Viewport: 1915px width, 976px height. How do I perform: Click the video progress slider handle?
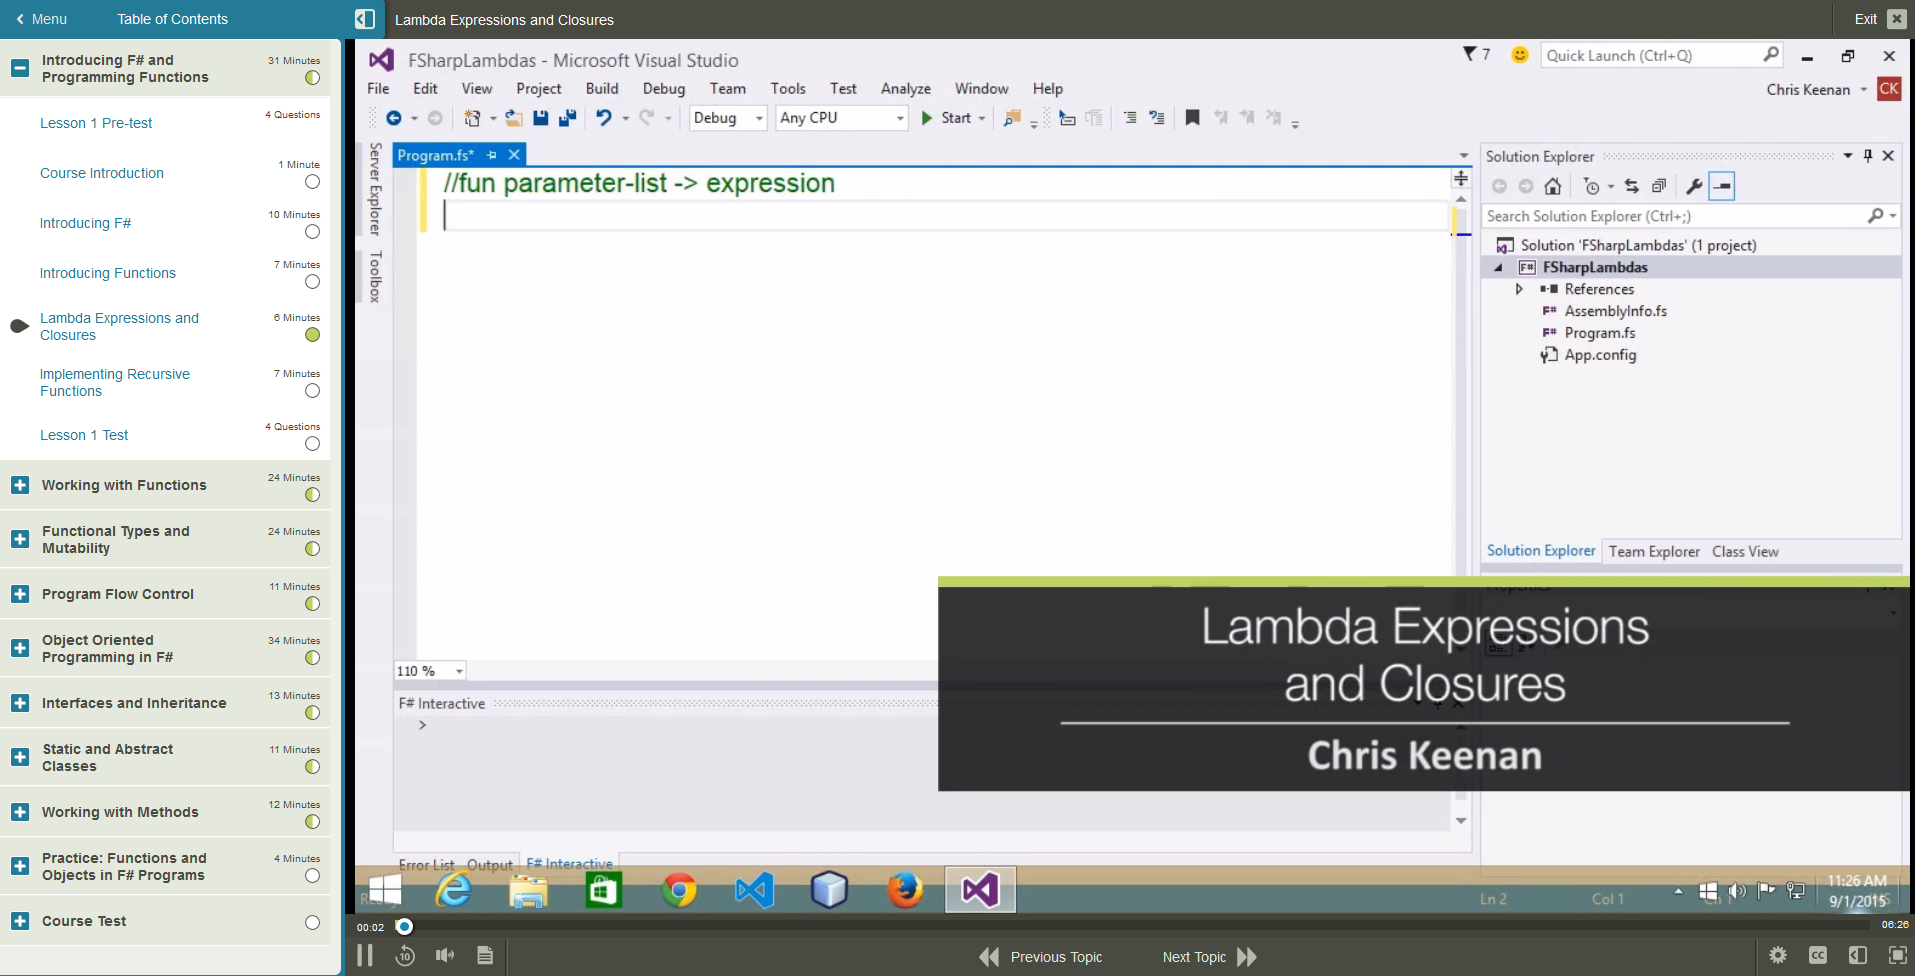[404, 927]
